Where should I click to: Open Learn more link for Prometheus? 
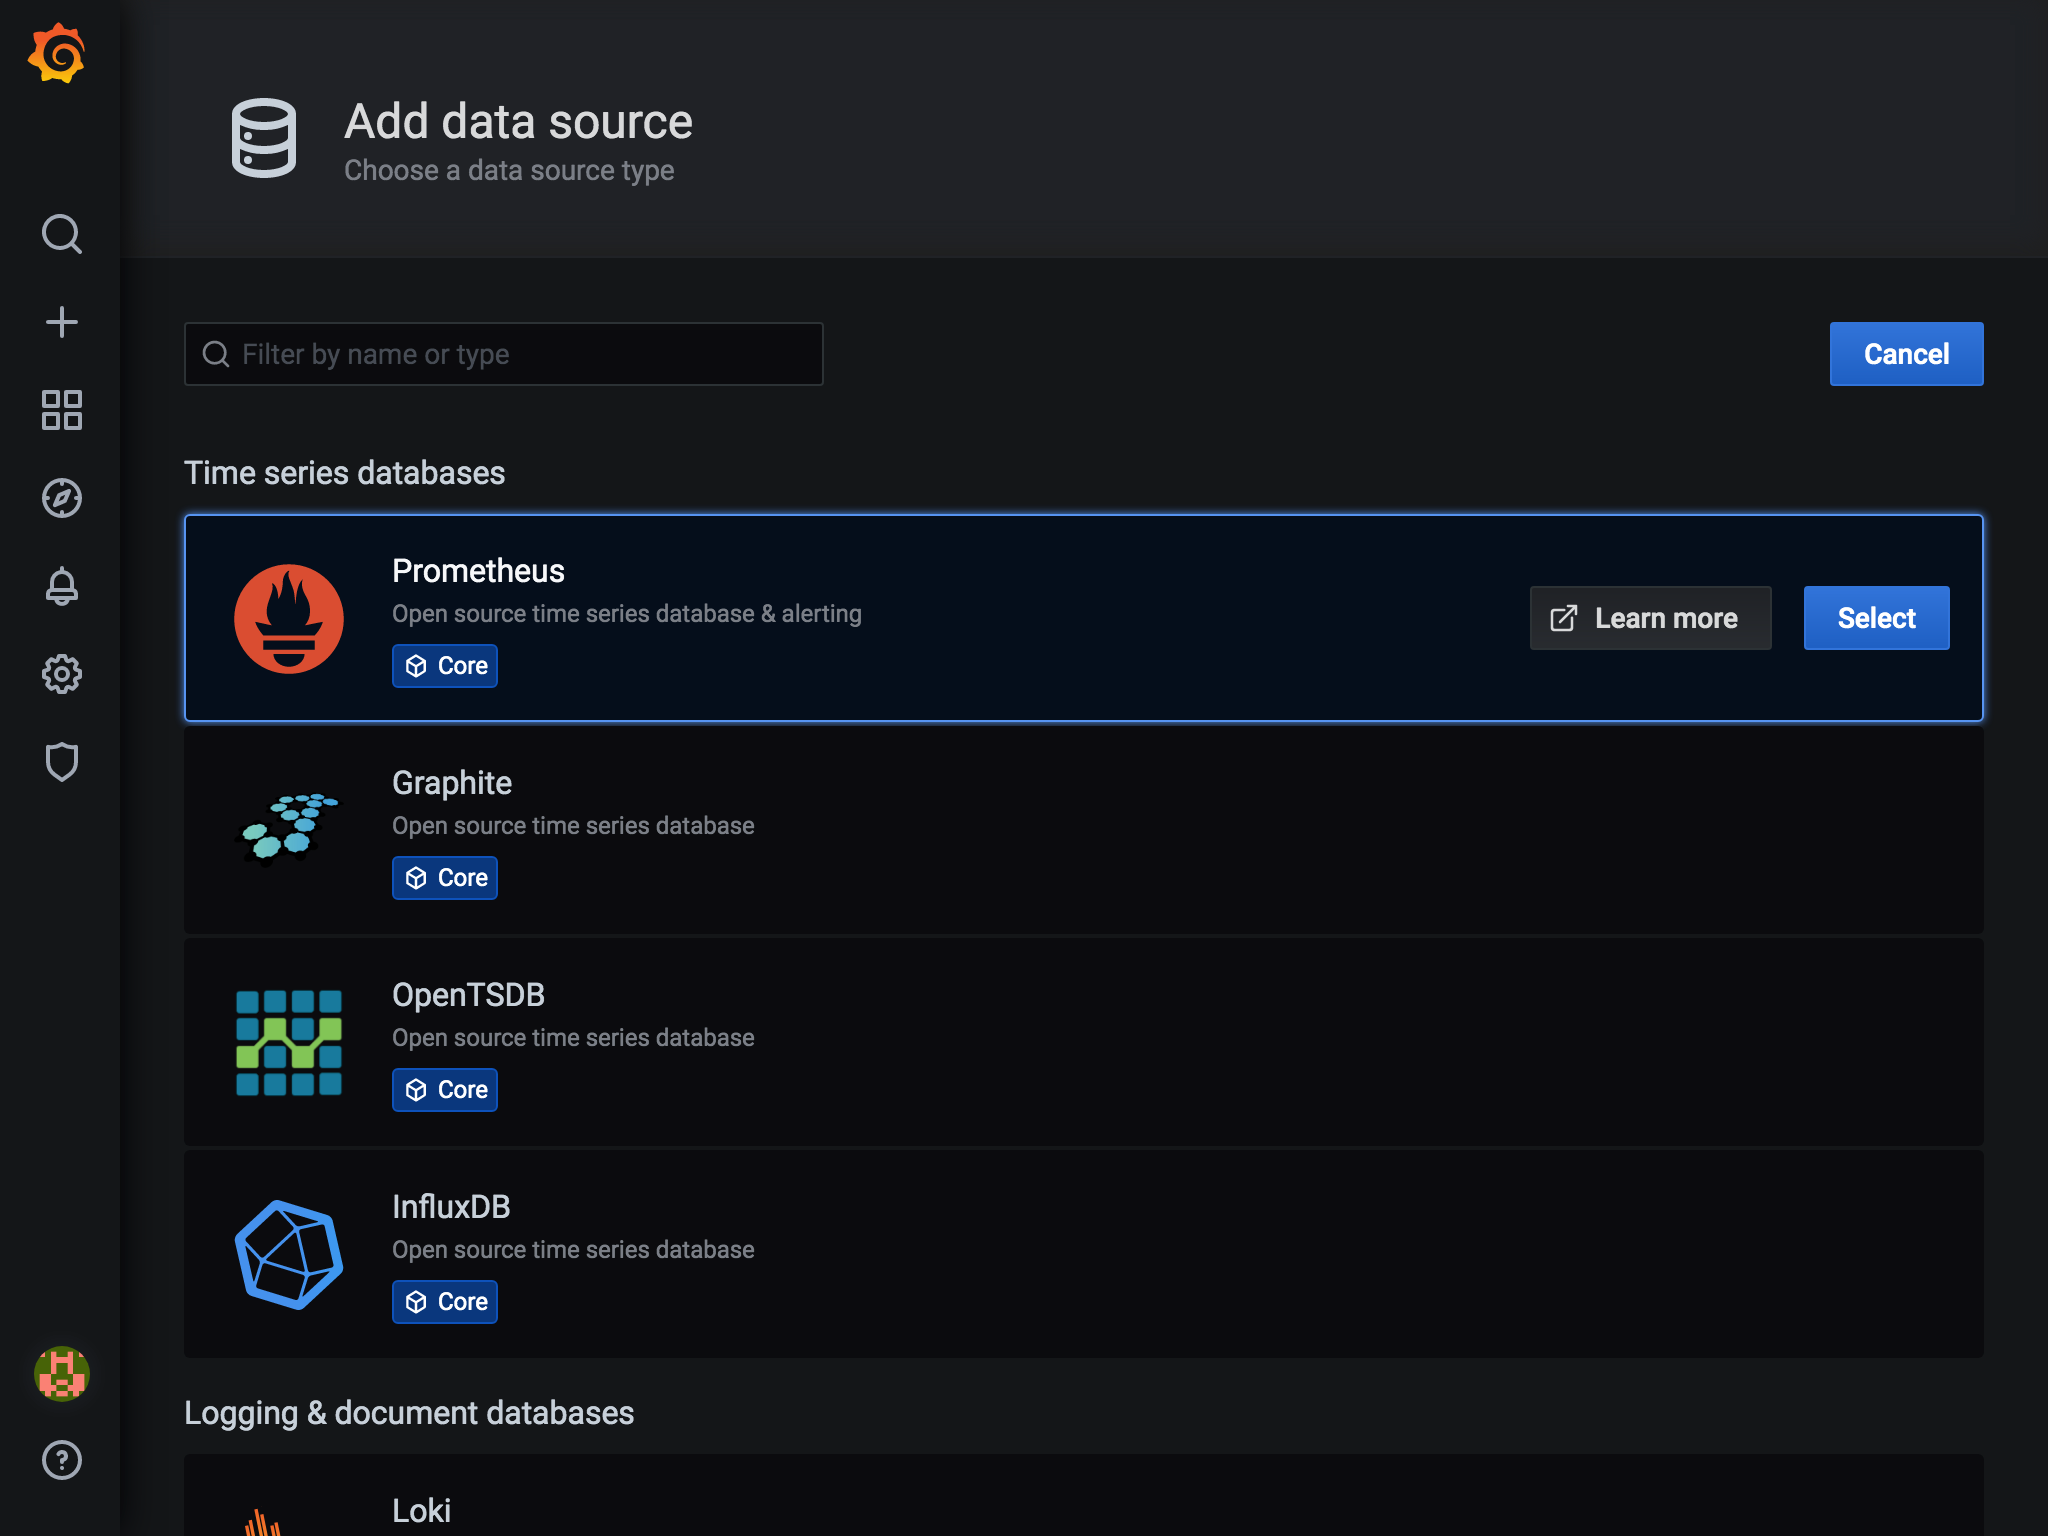[x=1650, y=618]
